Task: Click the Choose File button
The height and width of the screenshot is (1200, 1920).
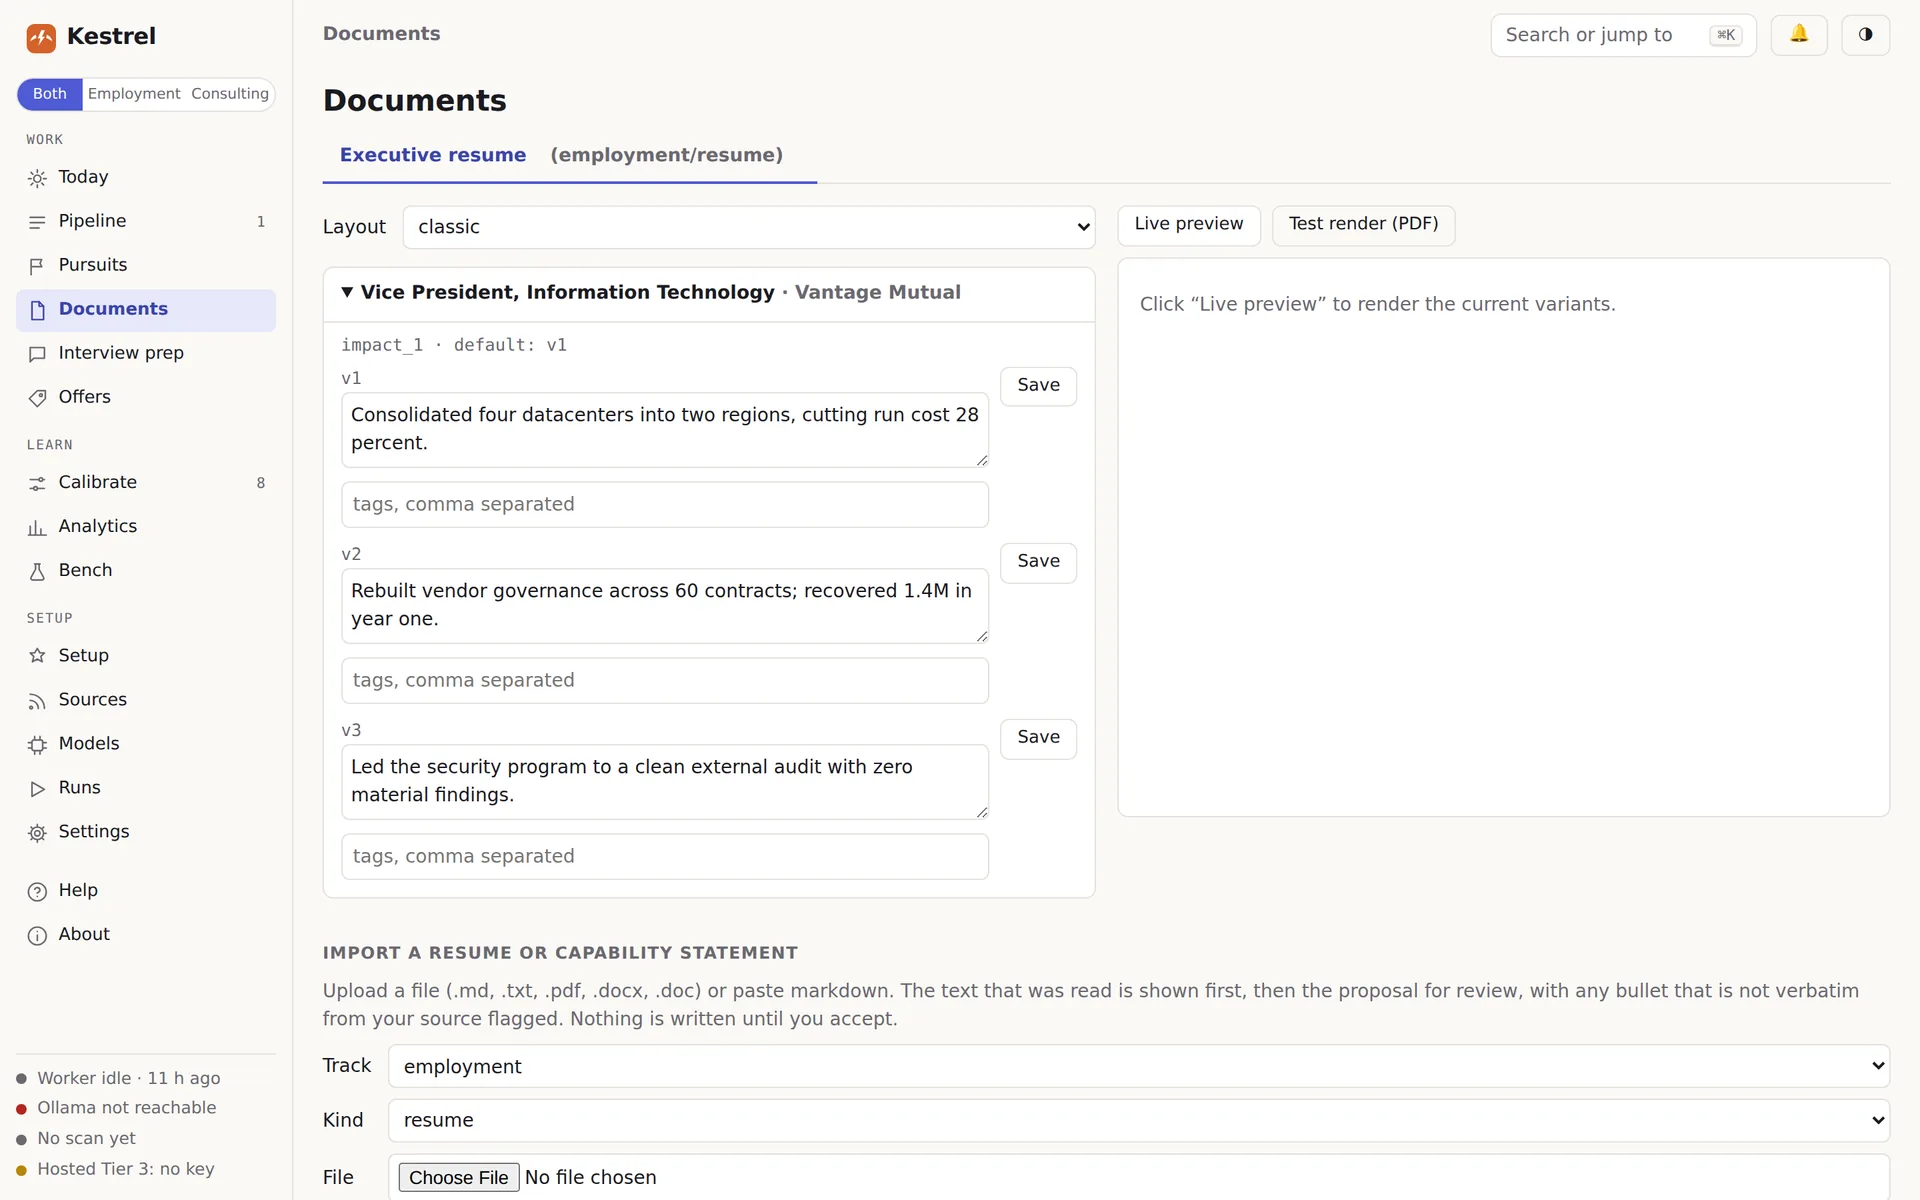Action: [459, 1177]
